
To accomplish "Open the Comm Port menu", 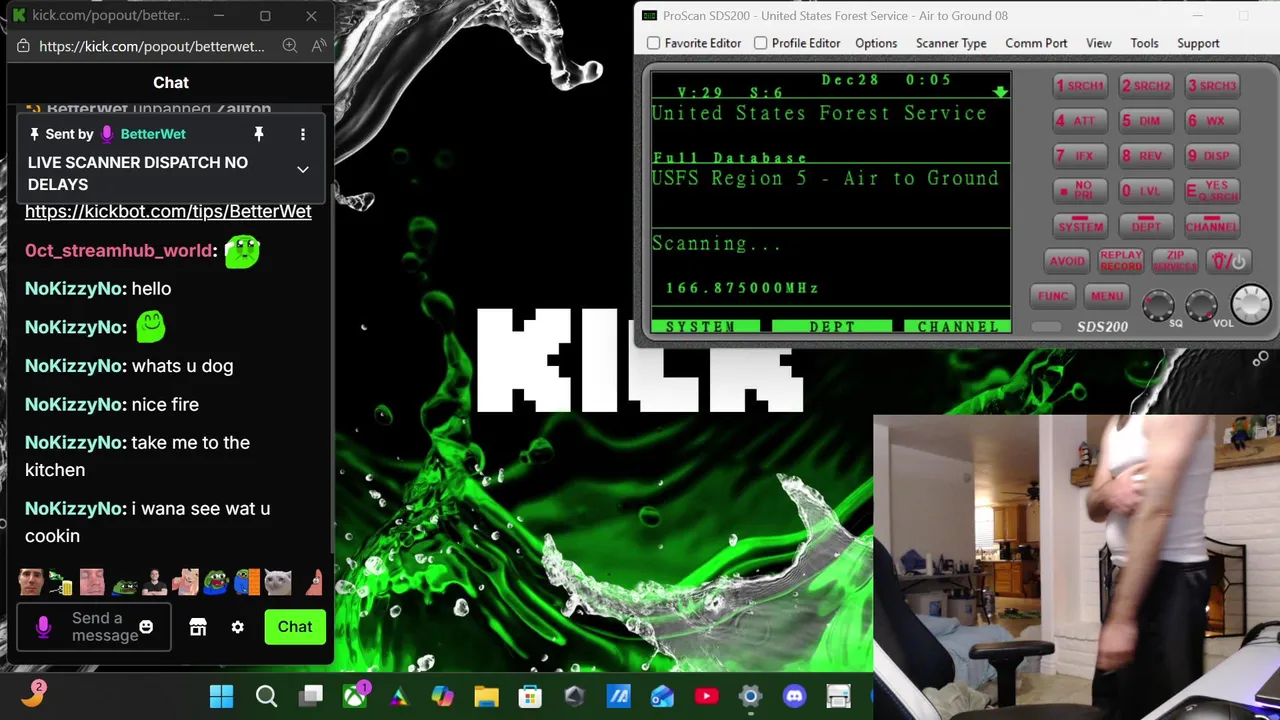I will tap(1036, 43).
